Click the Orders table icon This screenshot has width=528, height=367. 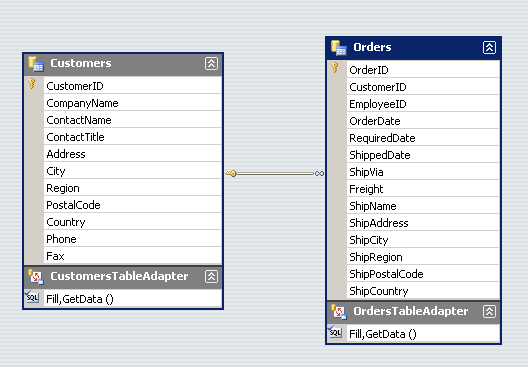(x=339, y=47)
